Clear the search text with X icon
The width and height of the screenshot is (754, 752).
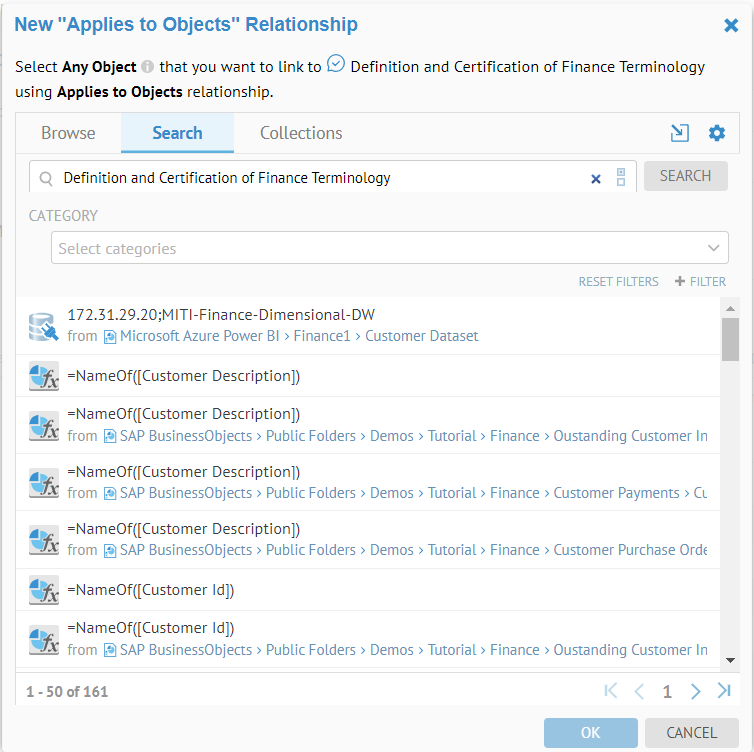pyautogui.click(x=596, y=178)
